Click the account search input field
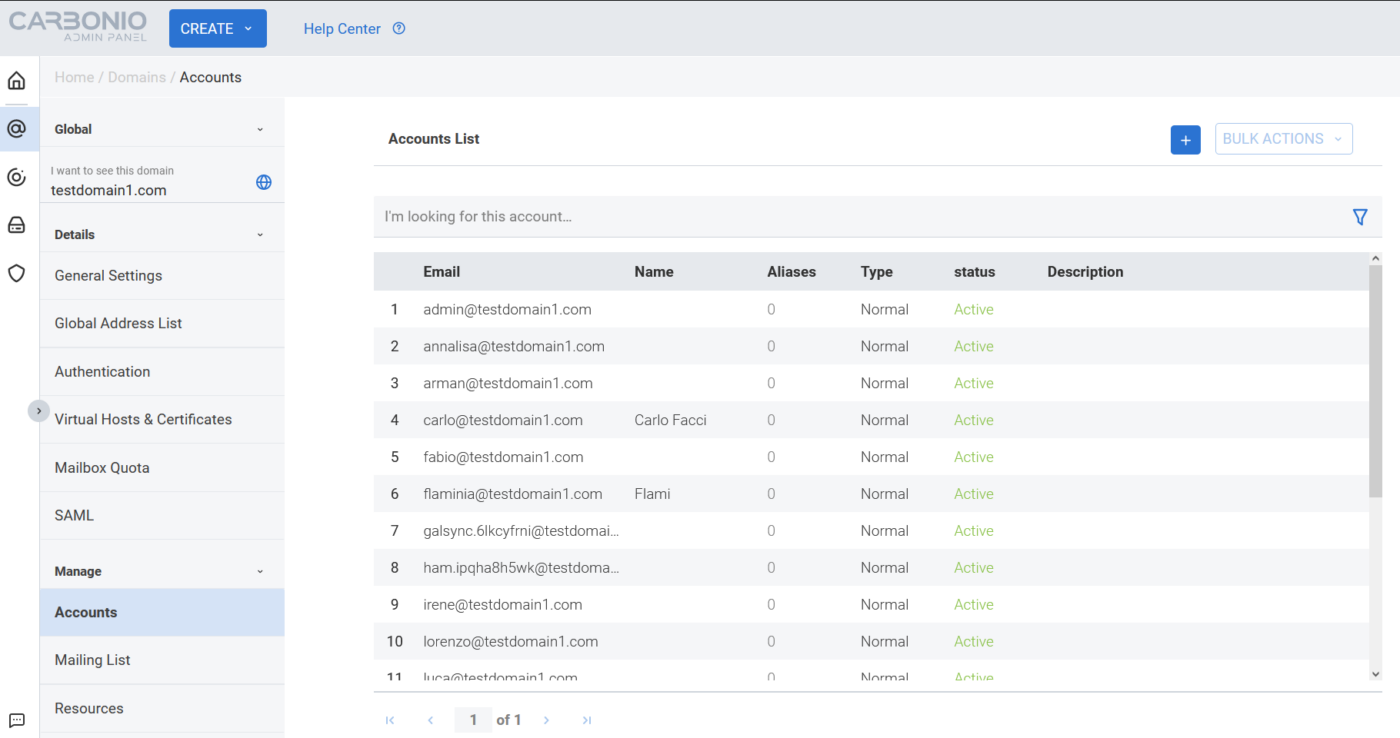The width and height of the screenshot is (1400, 738). (600, 216)
